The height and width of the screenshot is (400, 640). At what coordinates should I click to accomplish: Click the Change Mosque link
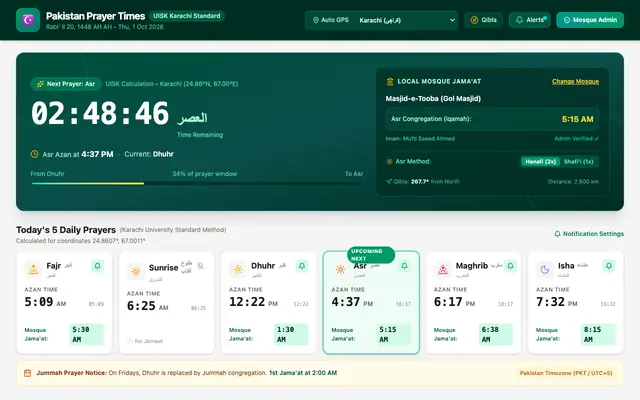[x=576, y=82]
